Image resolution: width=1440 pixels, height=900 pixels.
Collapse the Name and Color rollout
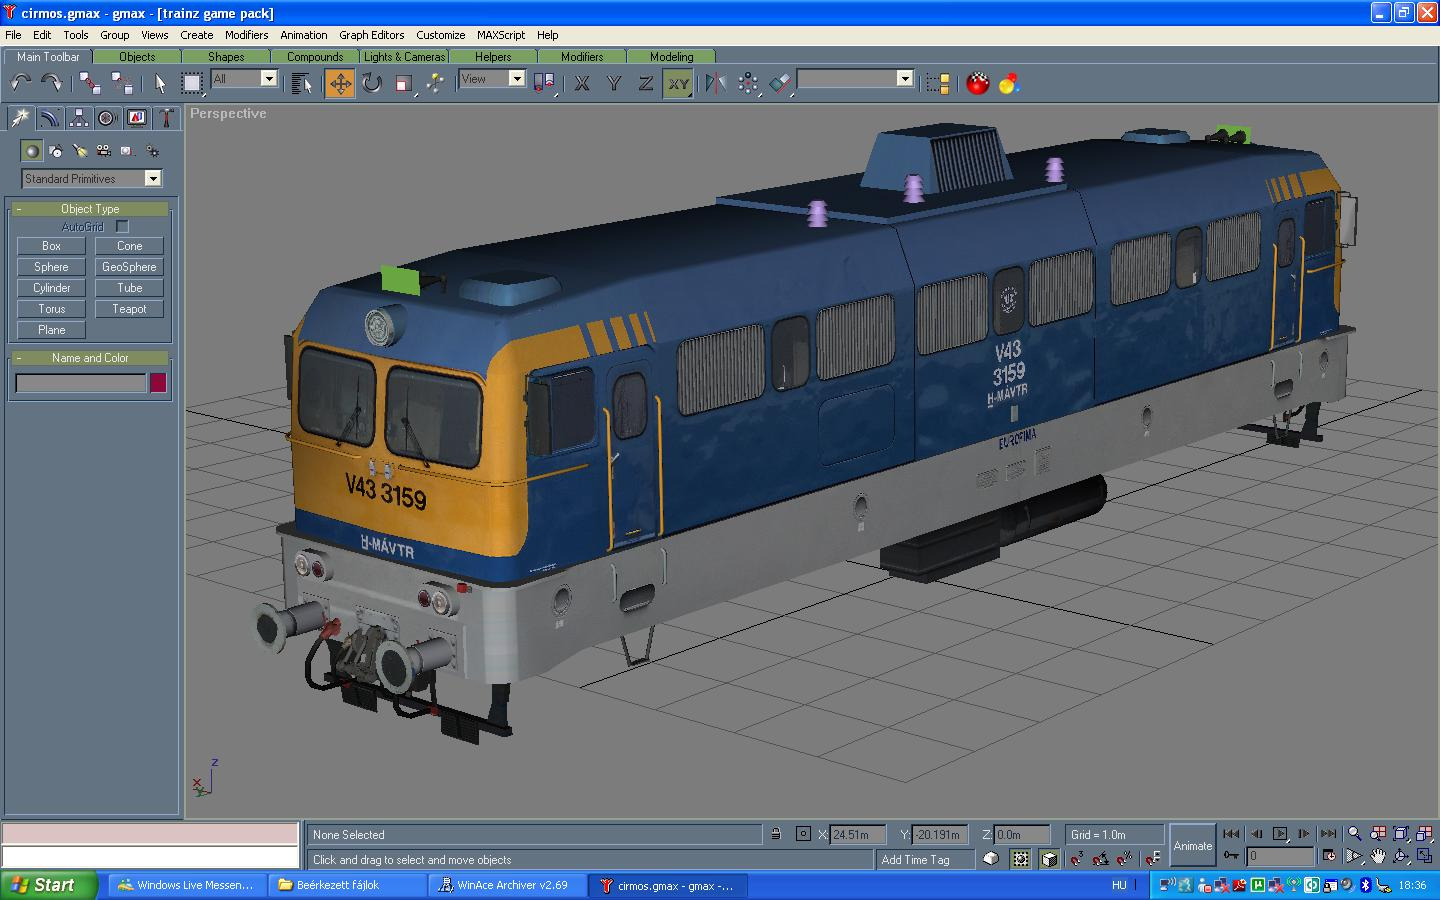pyautogui.click(x=90, y=358)
